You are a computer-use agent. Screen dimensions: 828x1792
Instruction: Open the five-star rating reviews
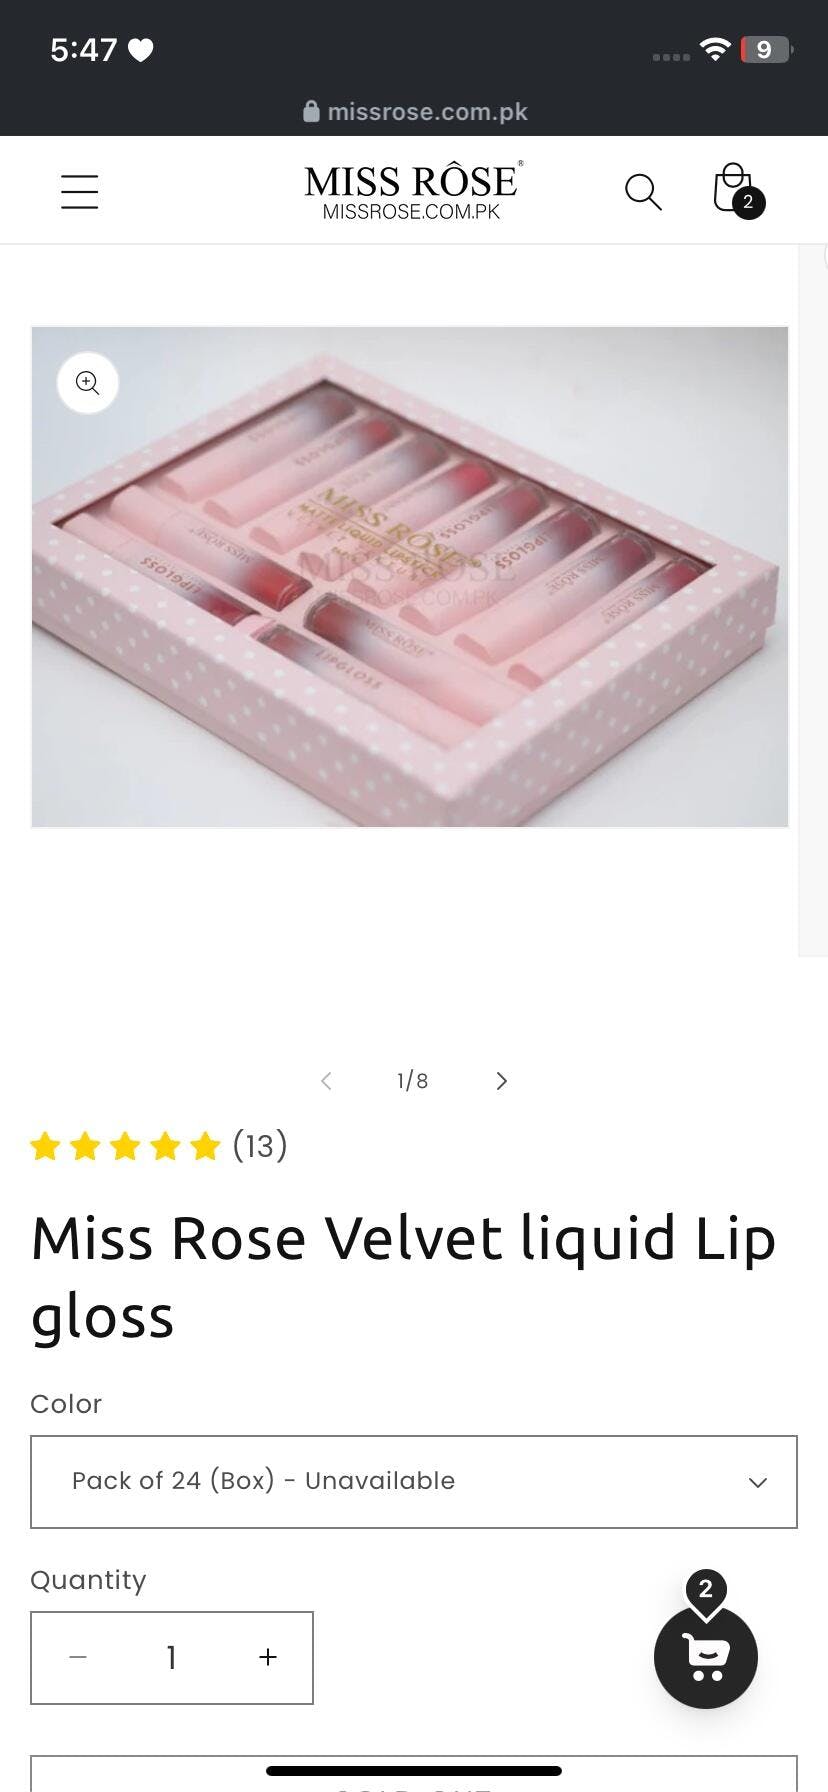click(125, 1146)
